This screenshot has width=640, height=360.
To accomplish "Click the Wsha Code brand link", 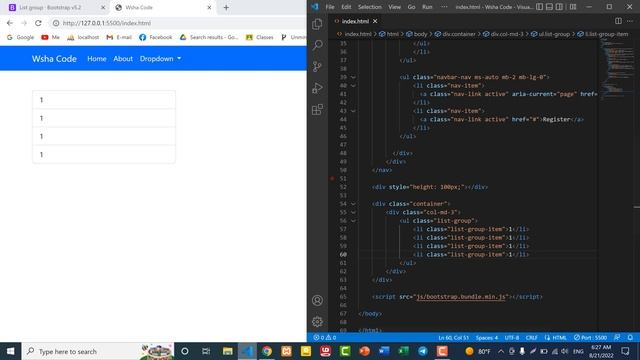I will (54, 59).
